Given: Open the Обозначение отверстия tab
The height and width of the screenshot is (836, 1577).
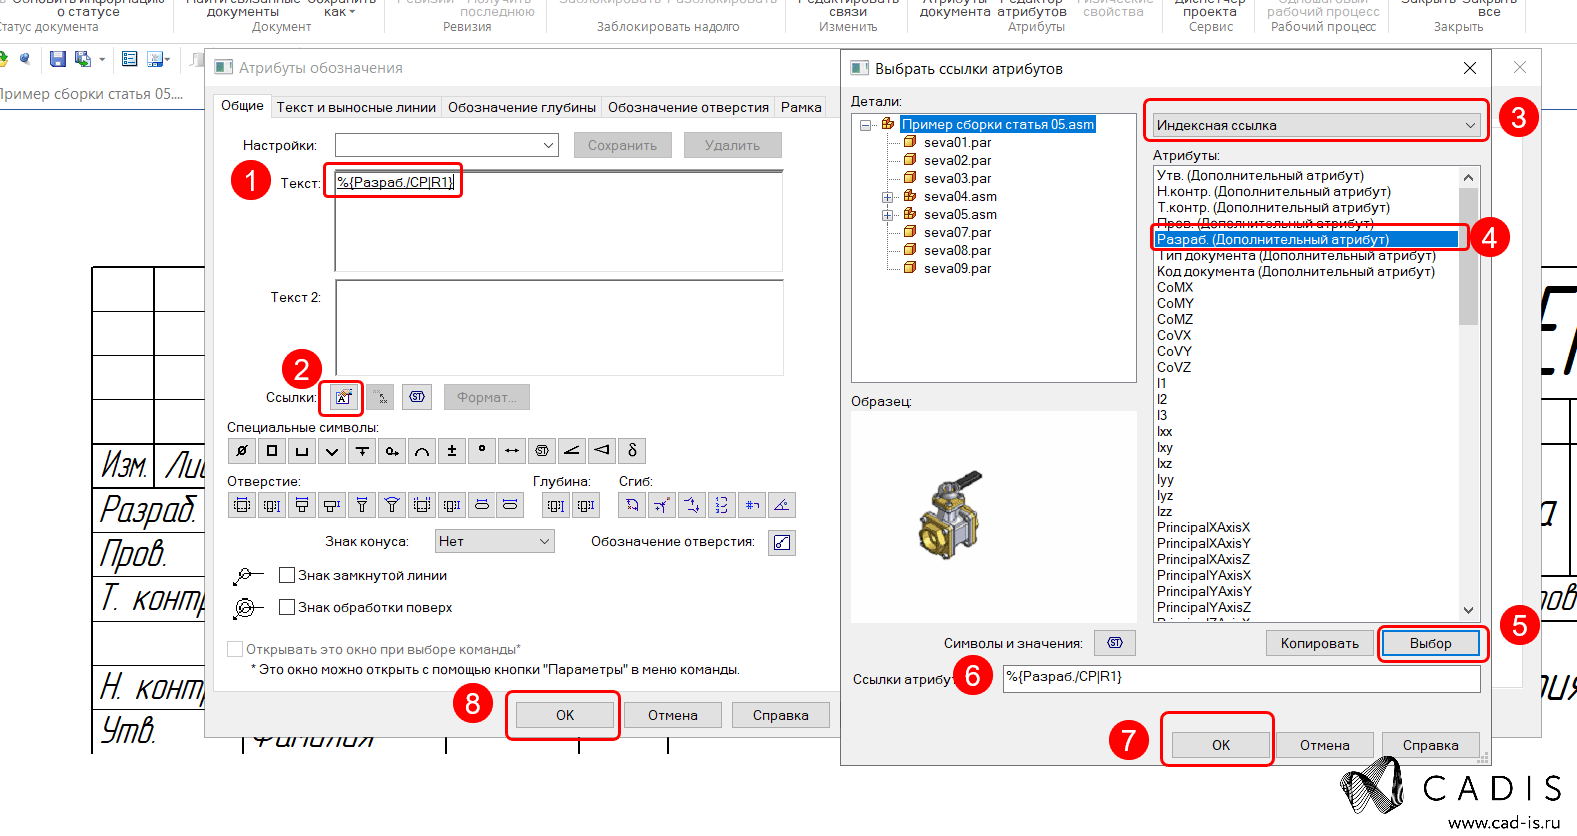Looking at the screenshot, I should tap(688, 107).
